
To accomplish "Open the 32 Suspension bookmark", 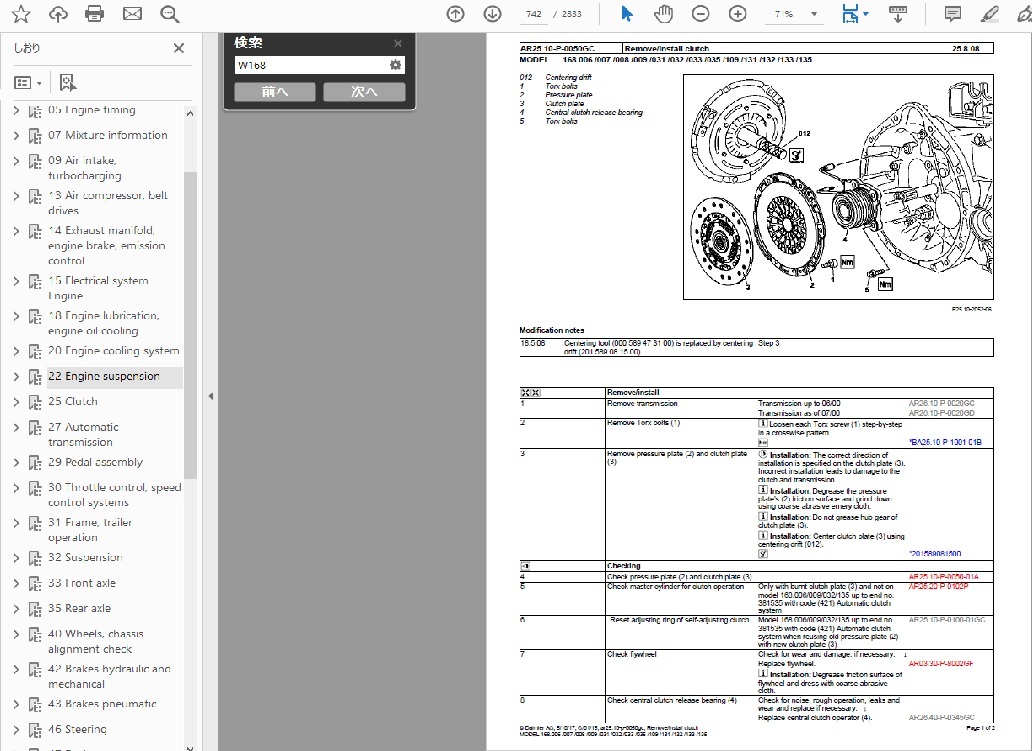I will tap(85, 557).
